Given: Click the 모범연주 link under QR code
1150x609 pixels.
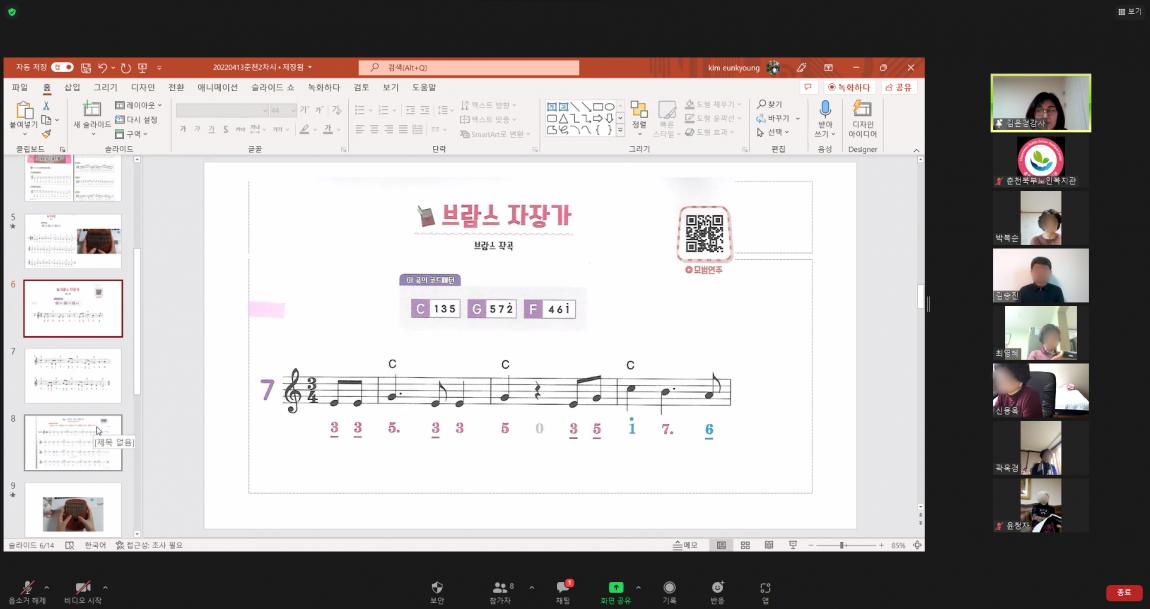Looking at the screenshot, I should point(703,270).
